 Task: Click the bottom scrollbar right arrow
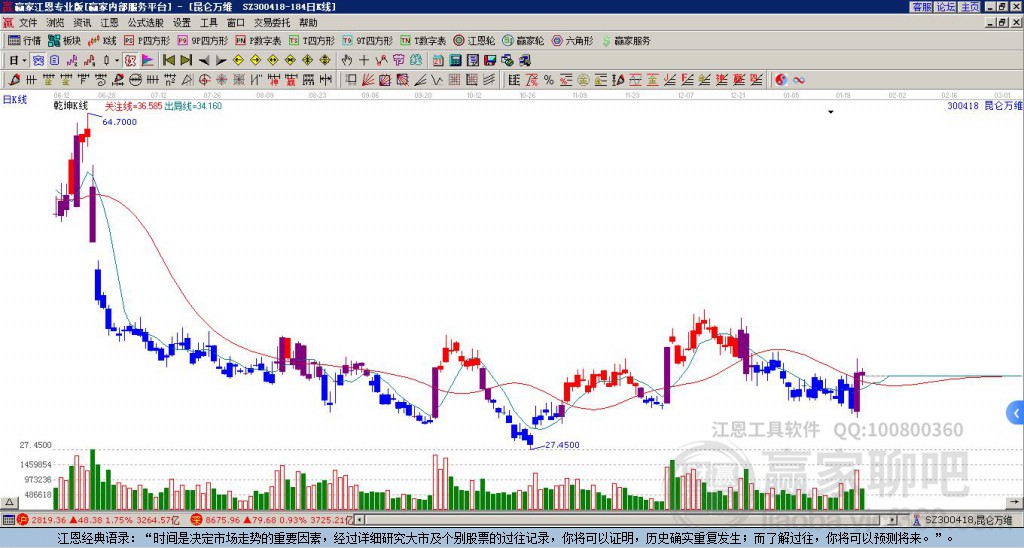[892, 520]
